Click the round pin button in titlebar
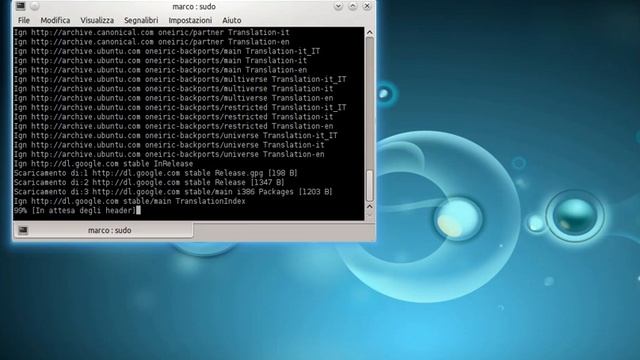 (x=35, y=6)
